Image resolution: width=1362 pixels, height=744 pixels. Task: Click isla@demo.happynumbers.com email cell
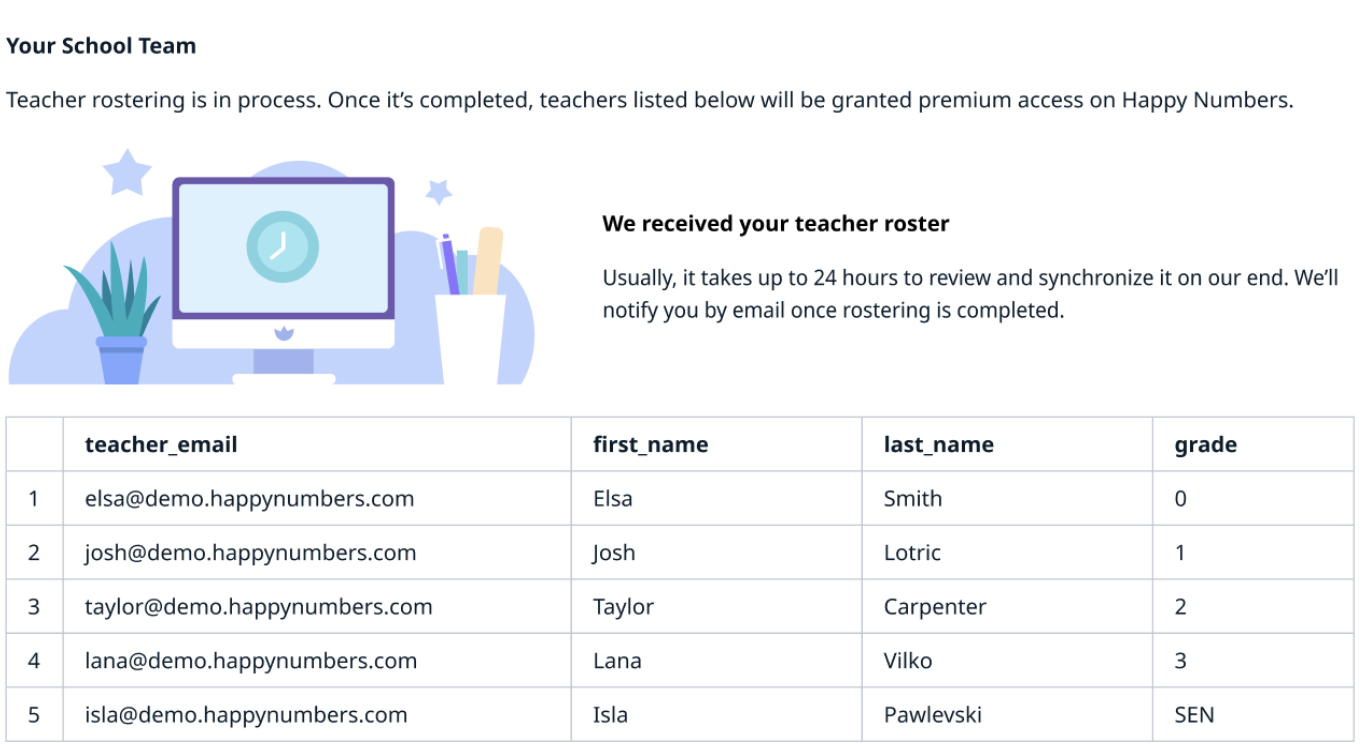(x=246, y=715)
